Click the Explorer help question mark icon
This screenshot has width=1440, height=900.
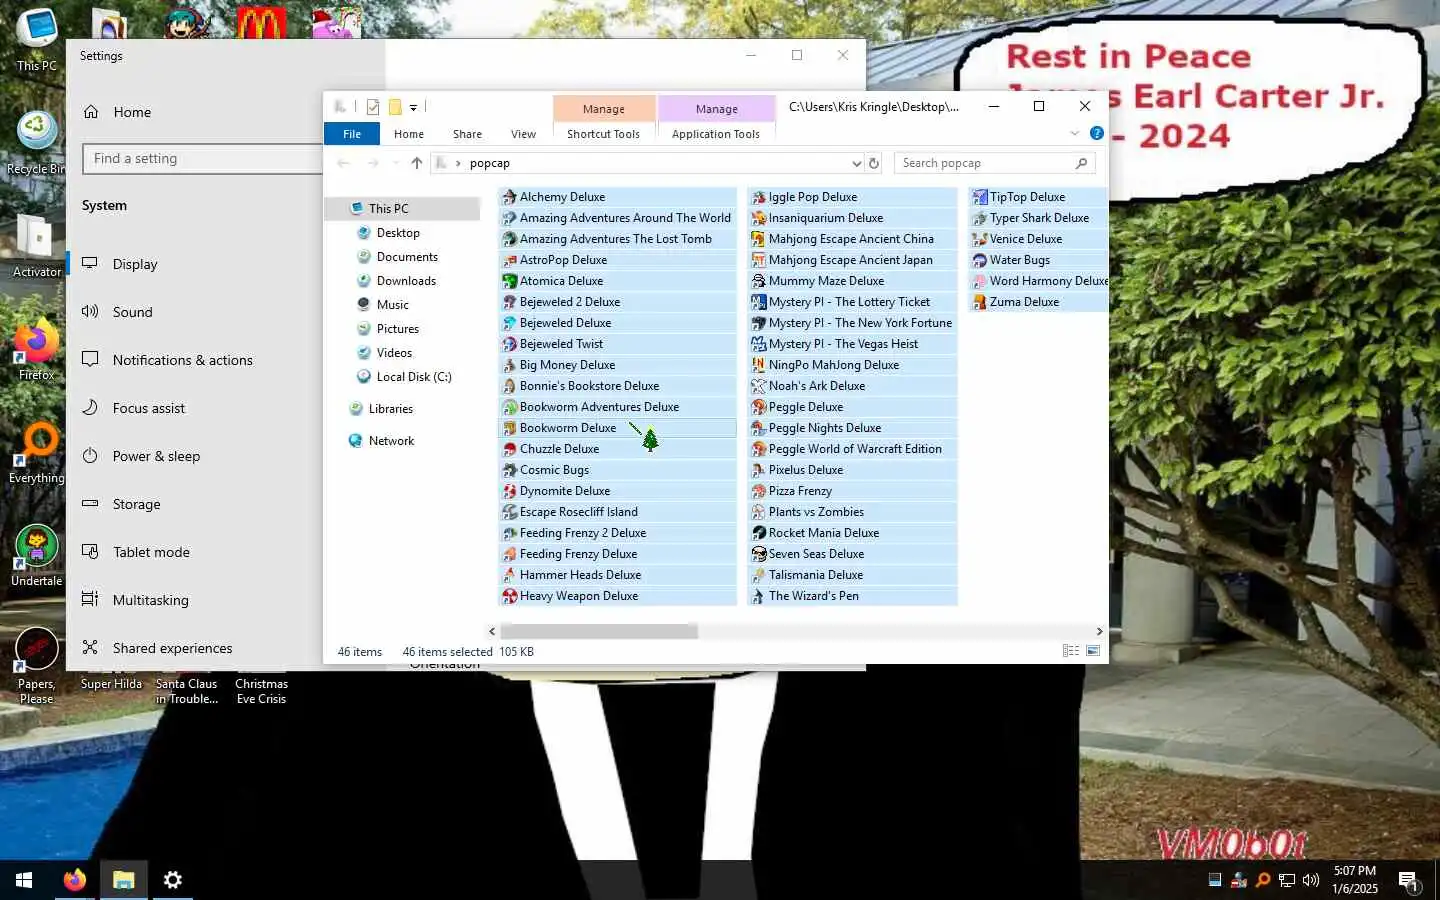(1097, 133)
